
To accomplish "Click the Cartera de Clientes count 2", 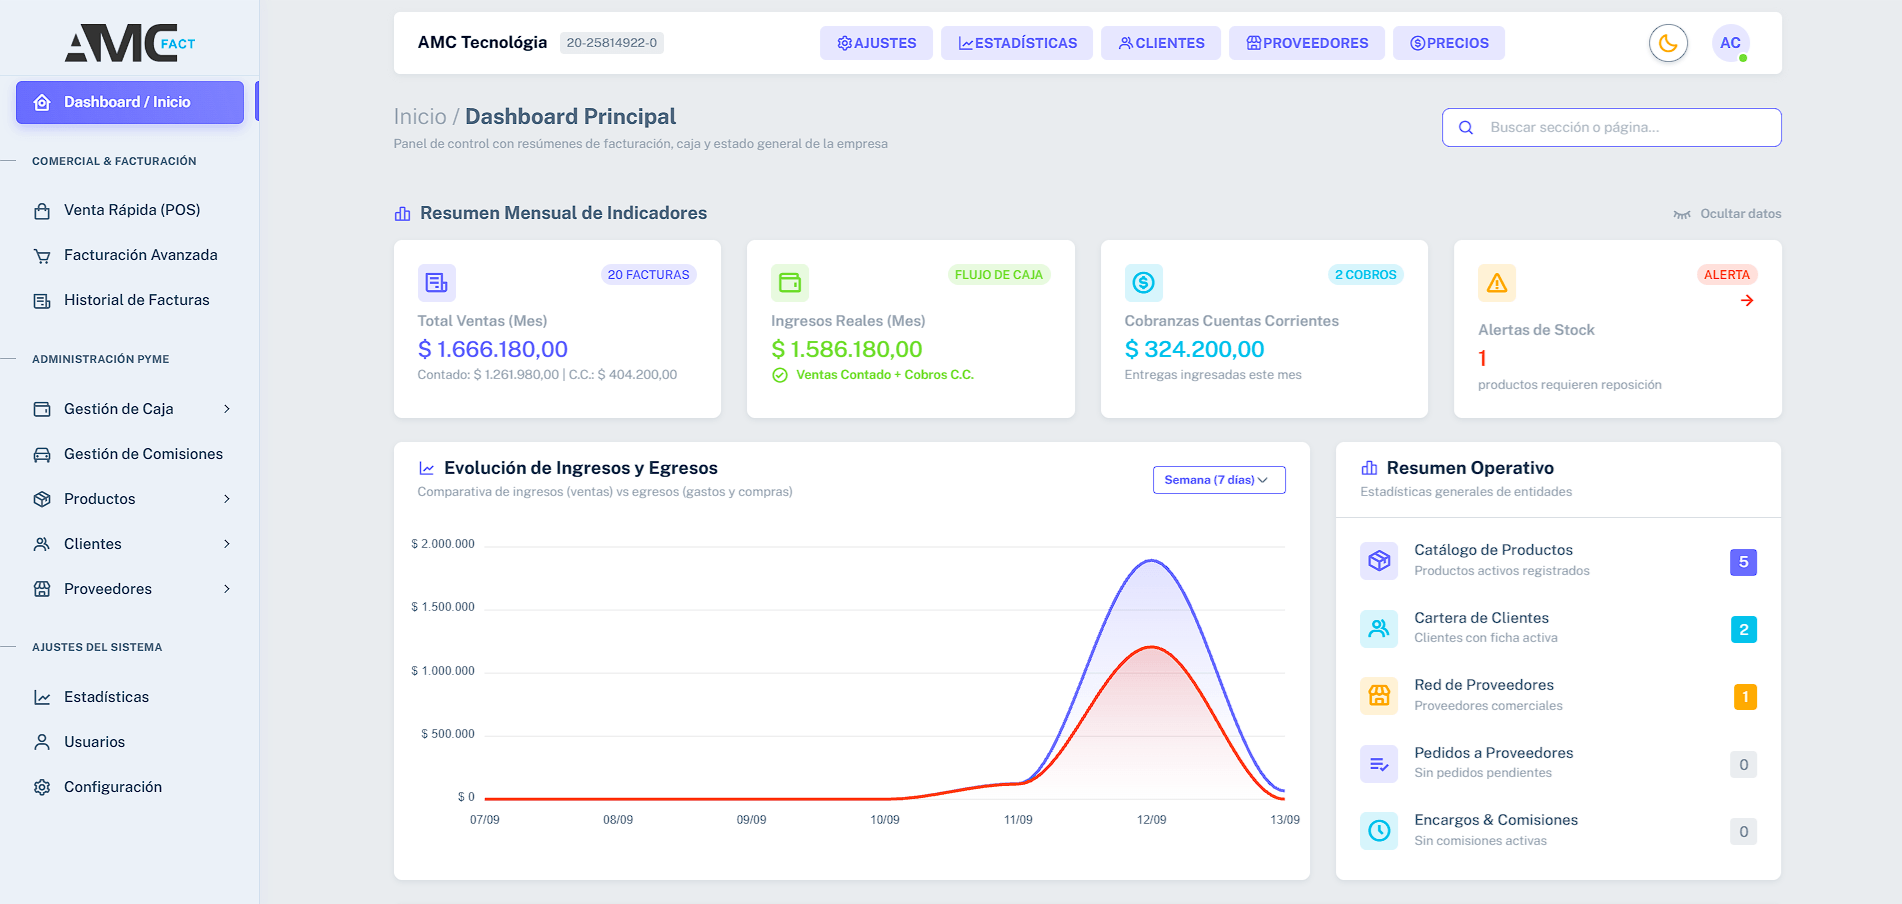I will click(x=1743, y=629).
